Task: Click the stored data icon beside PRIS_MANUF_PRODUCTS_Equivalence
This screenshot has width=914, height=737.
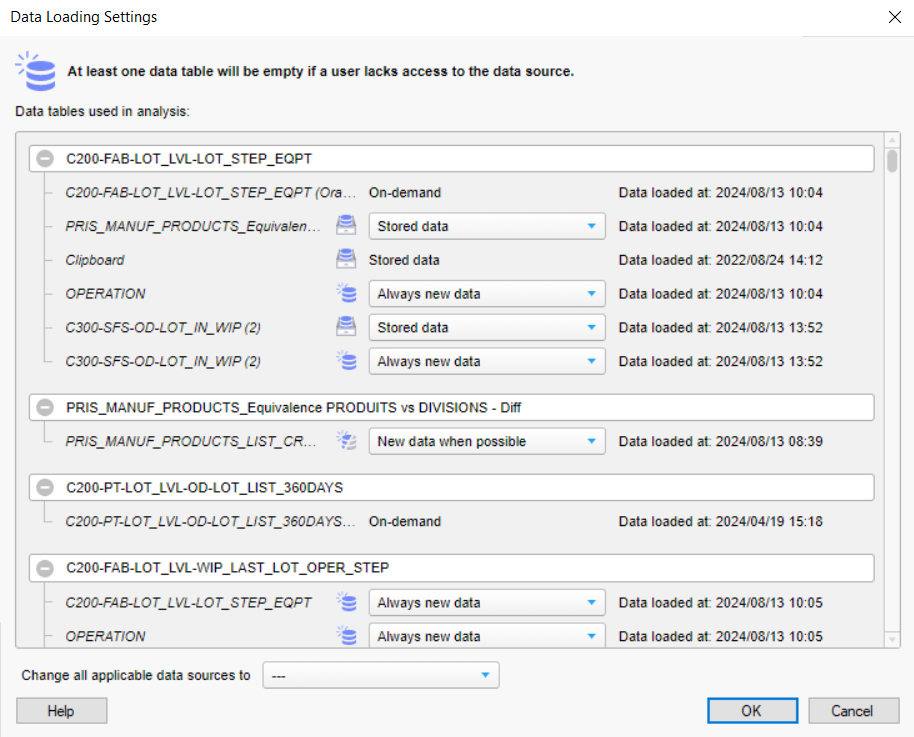Action: coord(346,226)
